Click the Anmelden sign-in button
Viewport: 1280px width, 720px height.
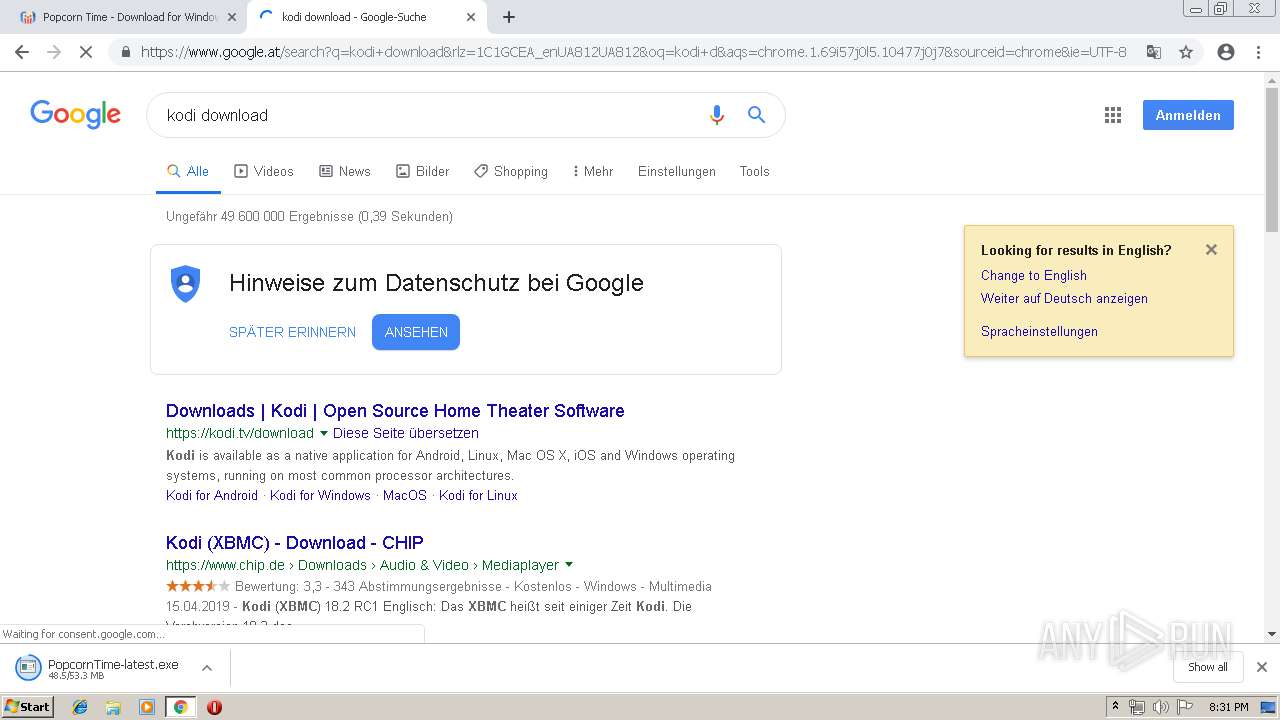[x=1188, y=115]
